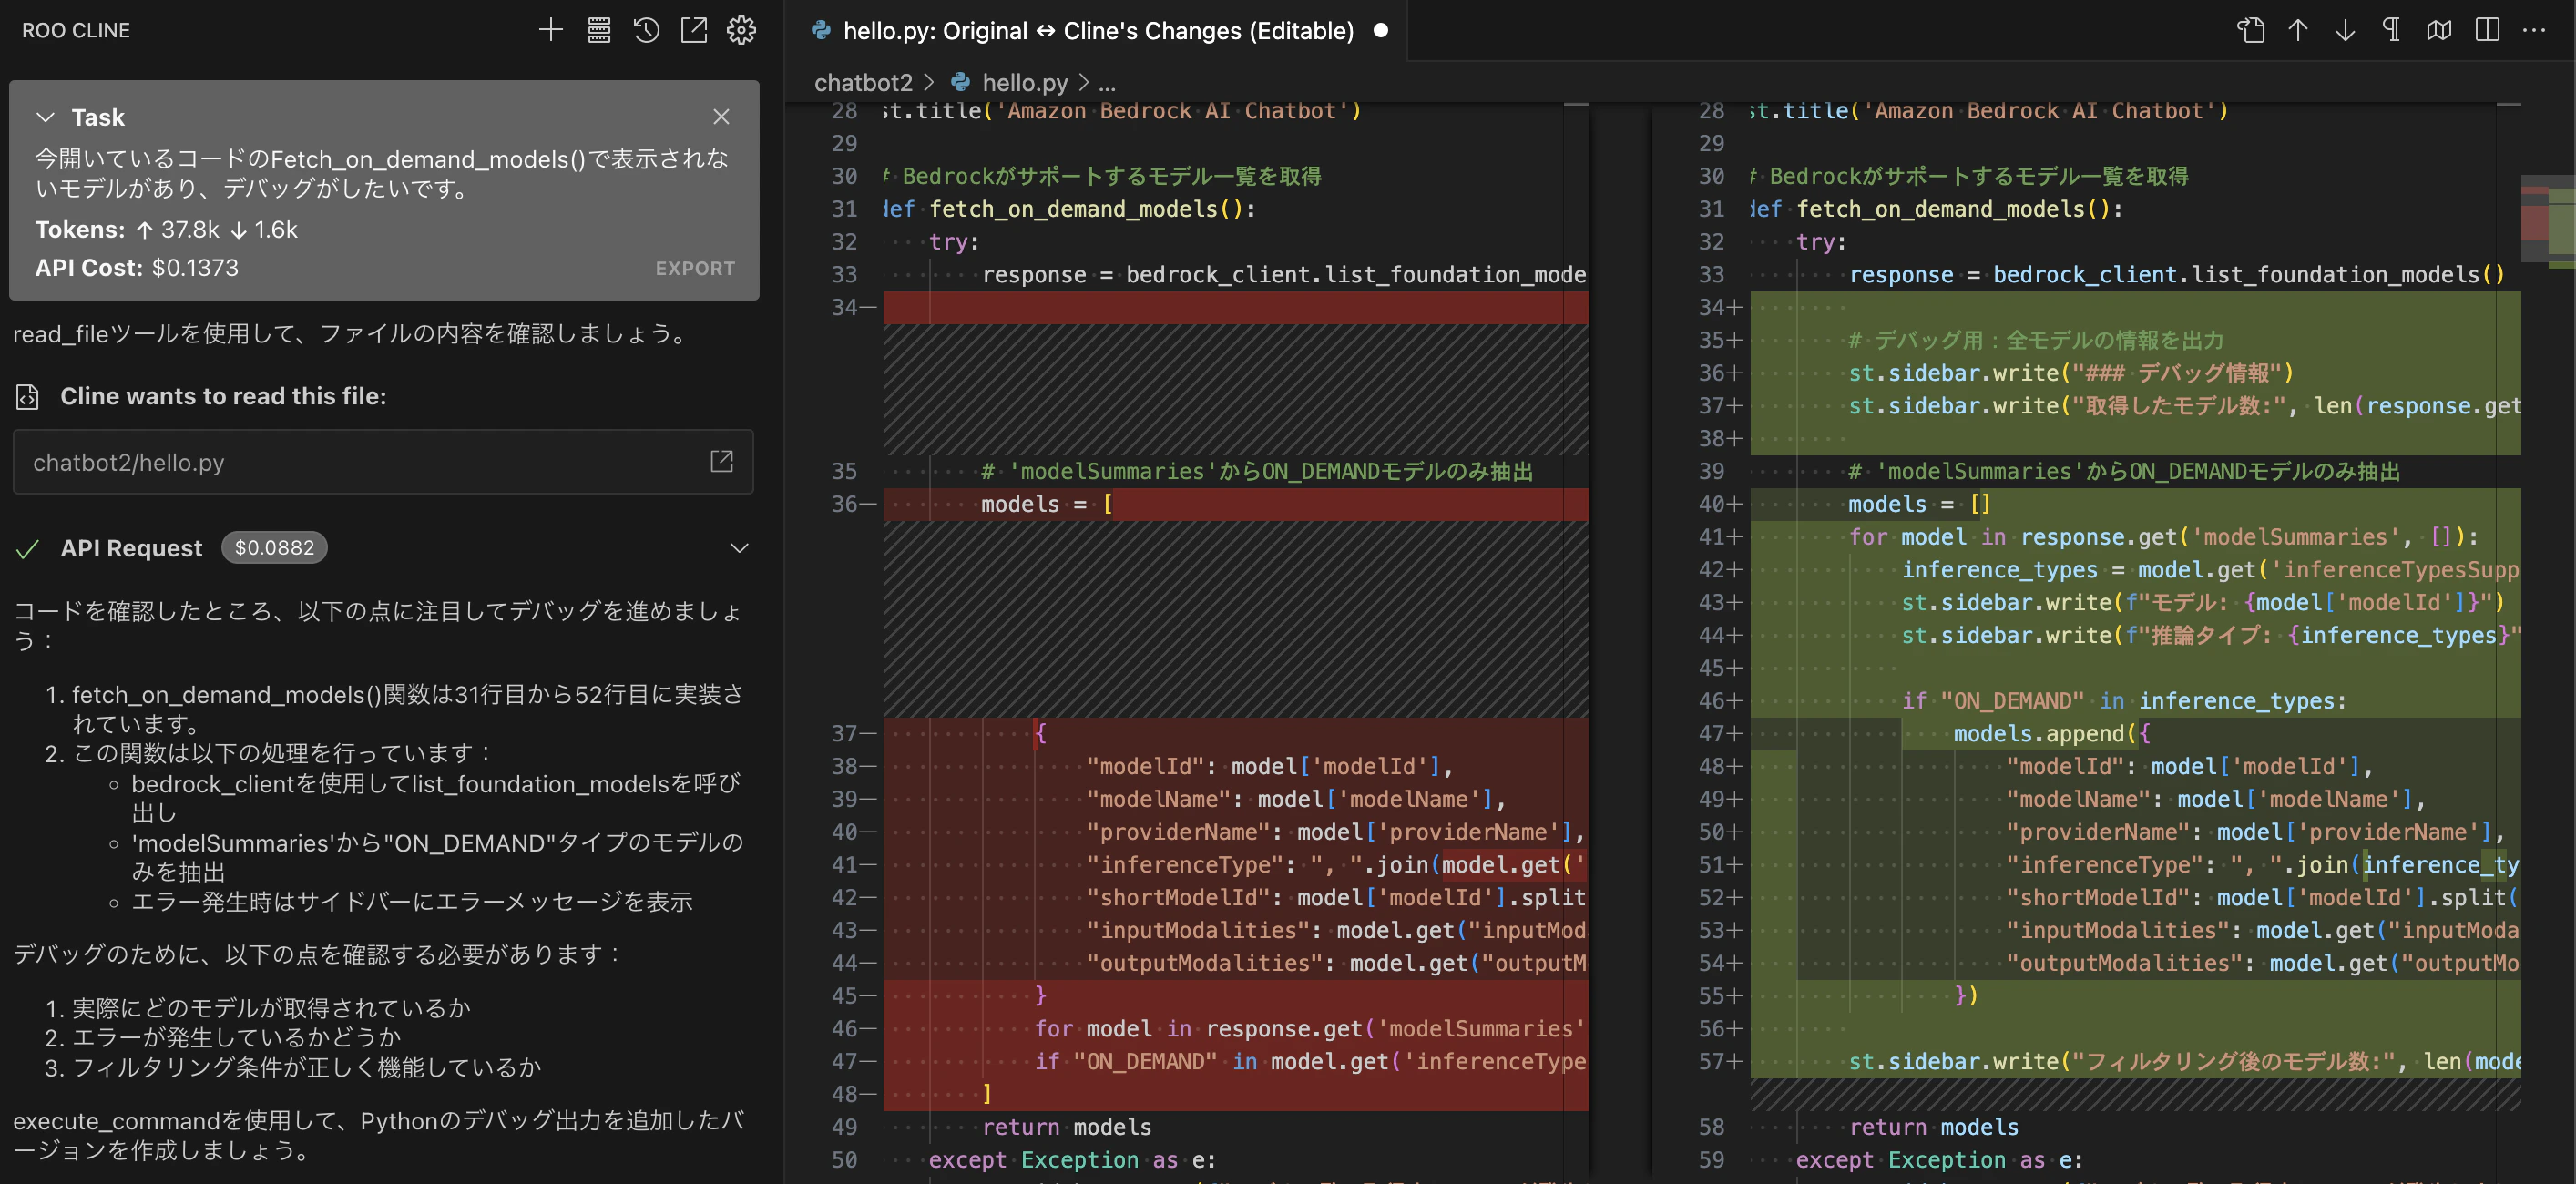
Task: Open the task history clock icon
Action: (x=646, y=30)
